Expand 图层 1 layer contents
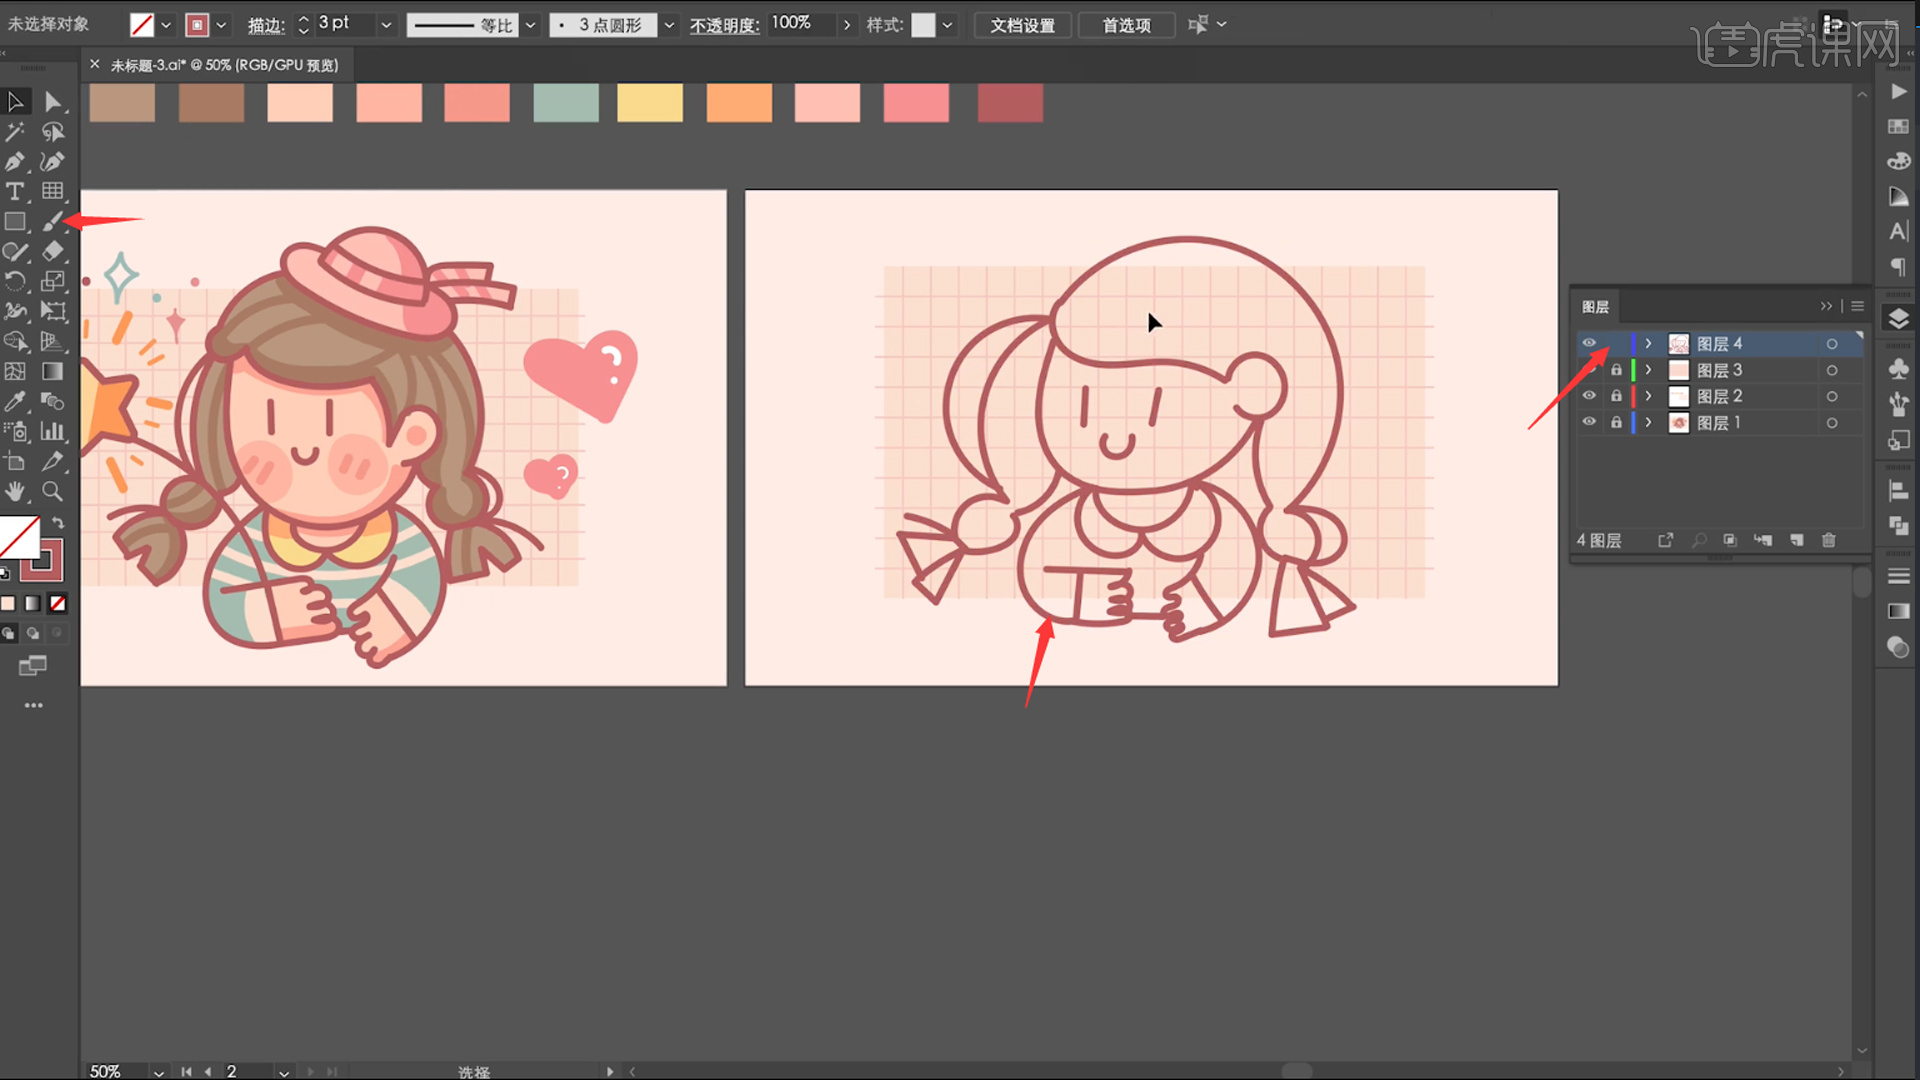The height and width of the screenshot is (1080, 1920). tap(1648, 423)
